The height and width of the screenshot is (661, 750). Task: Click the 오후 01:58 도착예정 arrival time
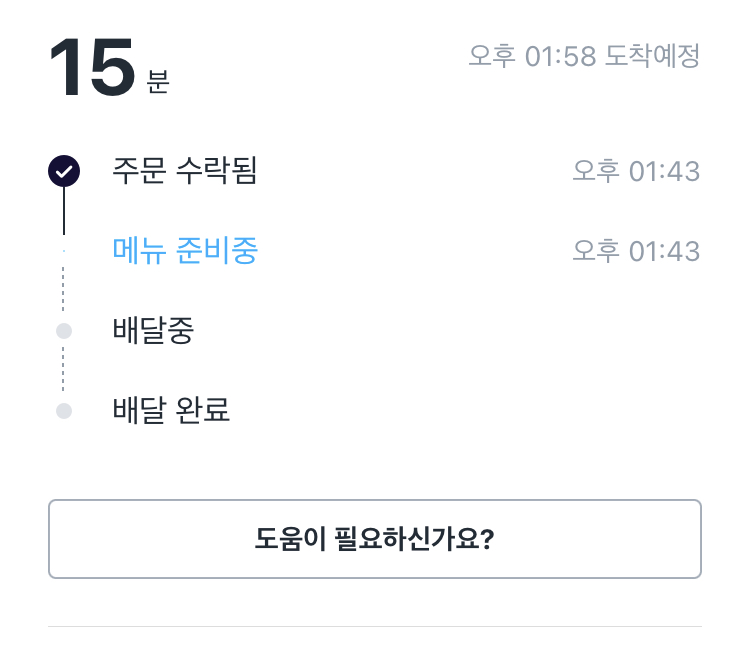584,56
